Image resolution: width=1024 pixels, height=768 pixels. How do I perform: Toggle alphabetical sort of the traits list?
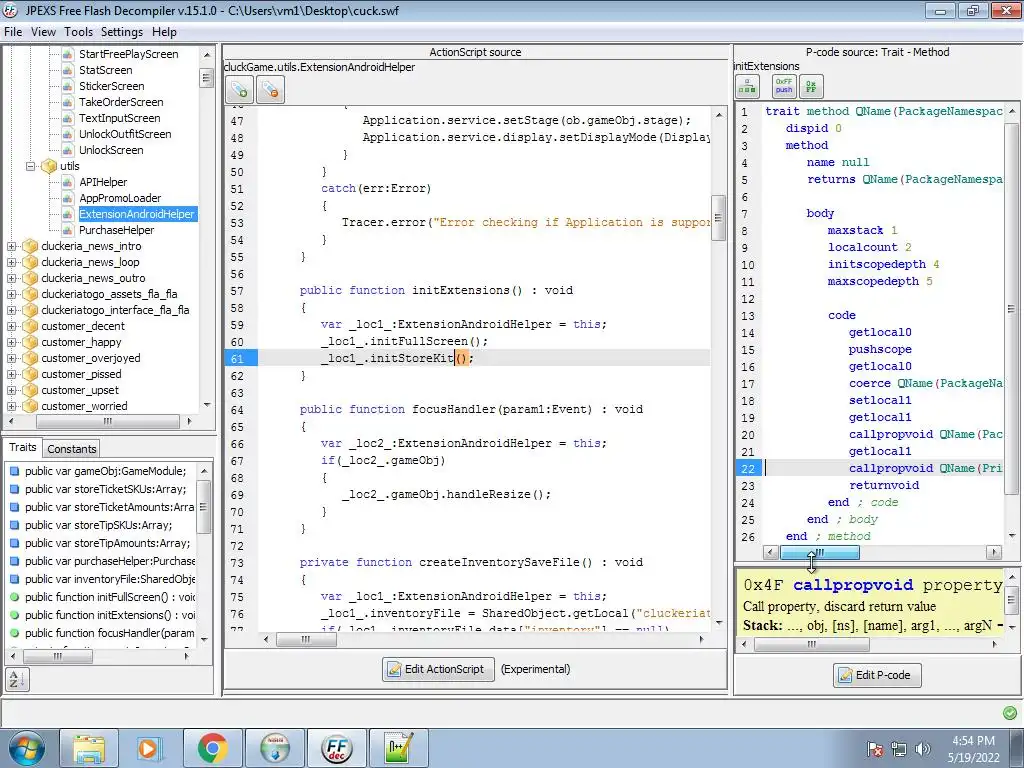(x=17, y=679)
